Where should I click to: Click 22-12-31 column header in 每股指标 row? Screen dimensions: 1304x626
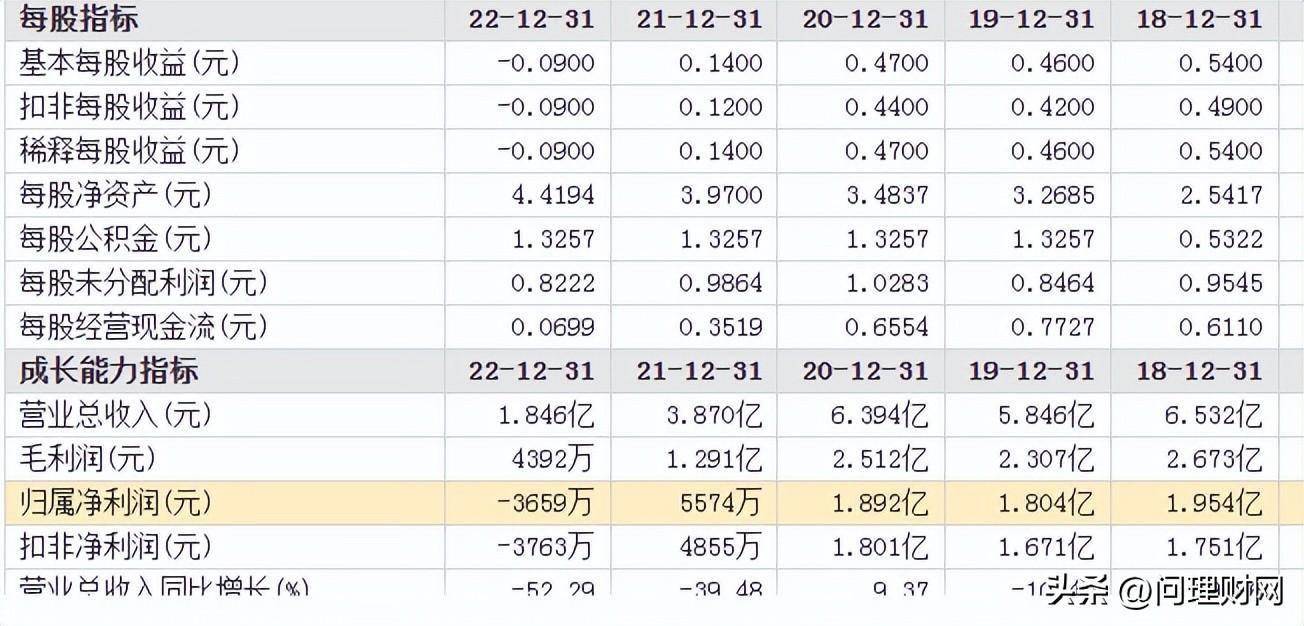(x=531, y=19)
